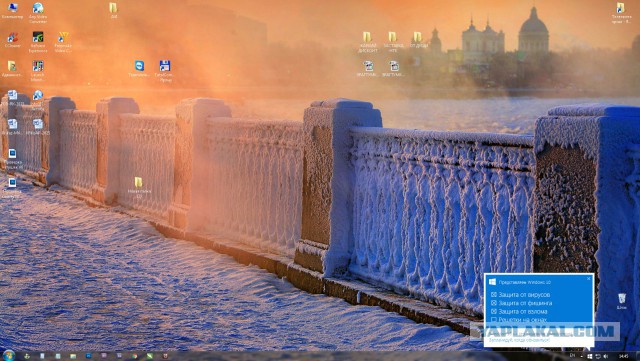Open Google Chrome from the taskbar

click(x=135, y=356)
